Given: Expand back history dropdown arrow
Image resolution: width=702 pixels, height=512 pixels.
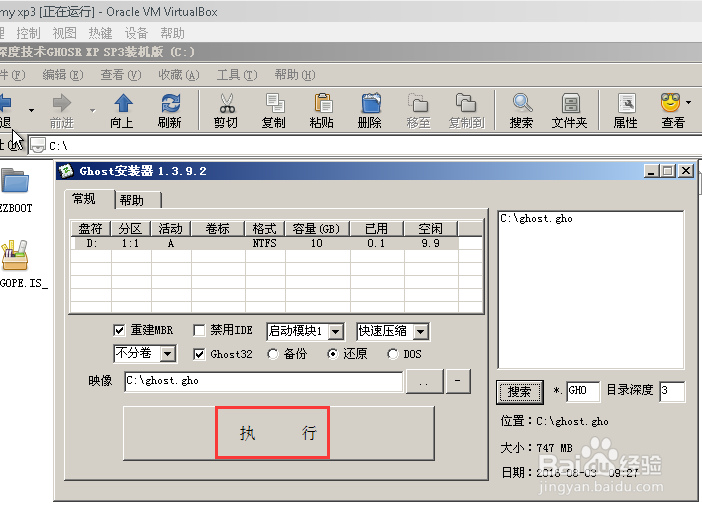Looking at the screenshot, I should pos(31,110).
